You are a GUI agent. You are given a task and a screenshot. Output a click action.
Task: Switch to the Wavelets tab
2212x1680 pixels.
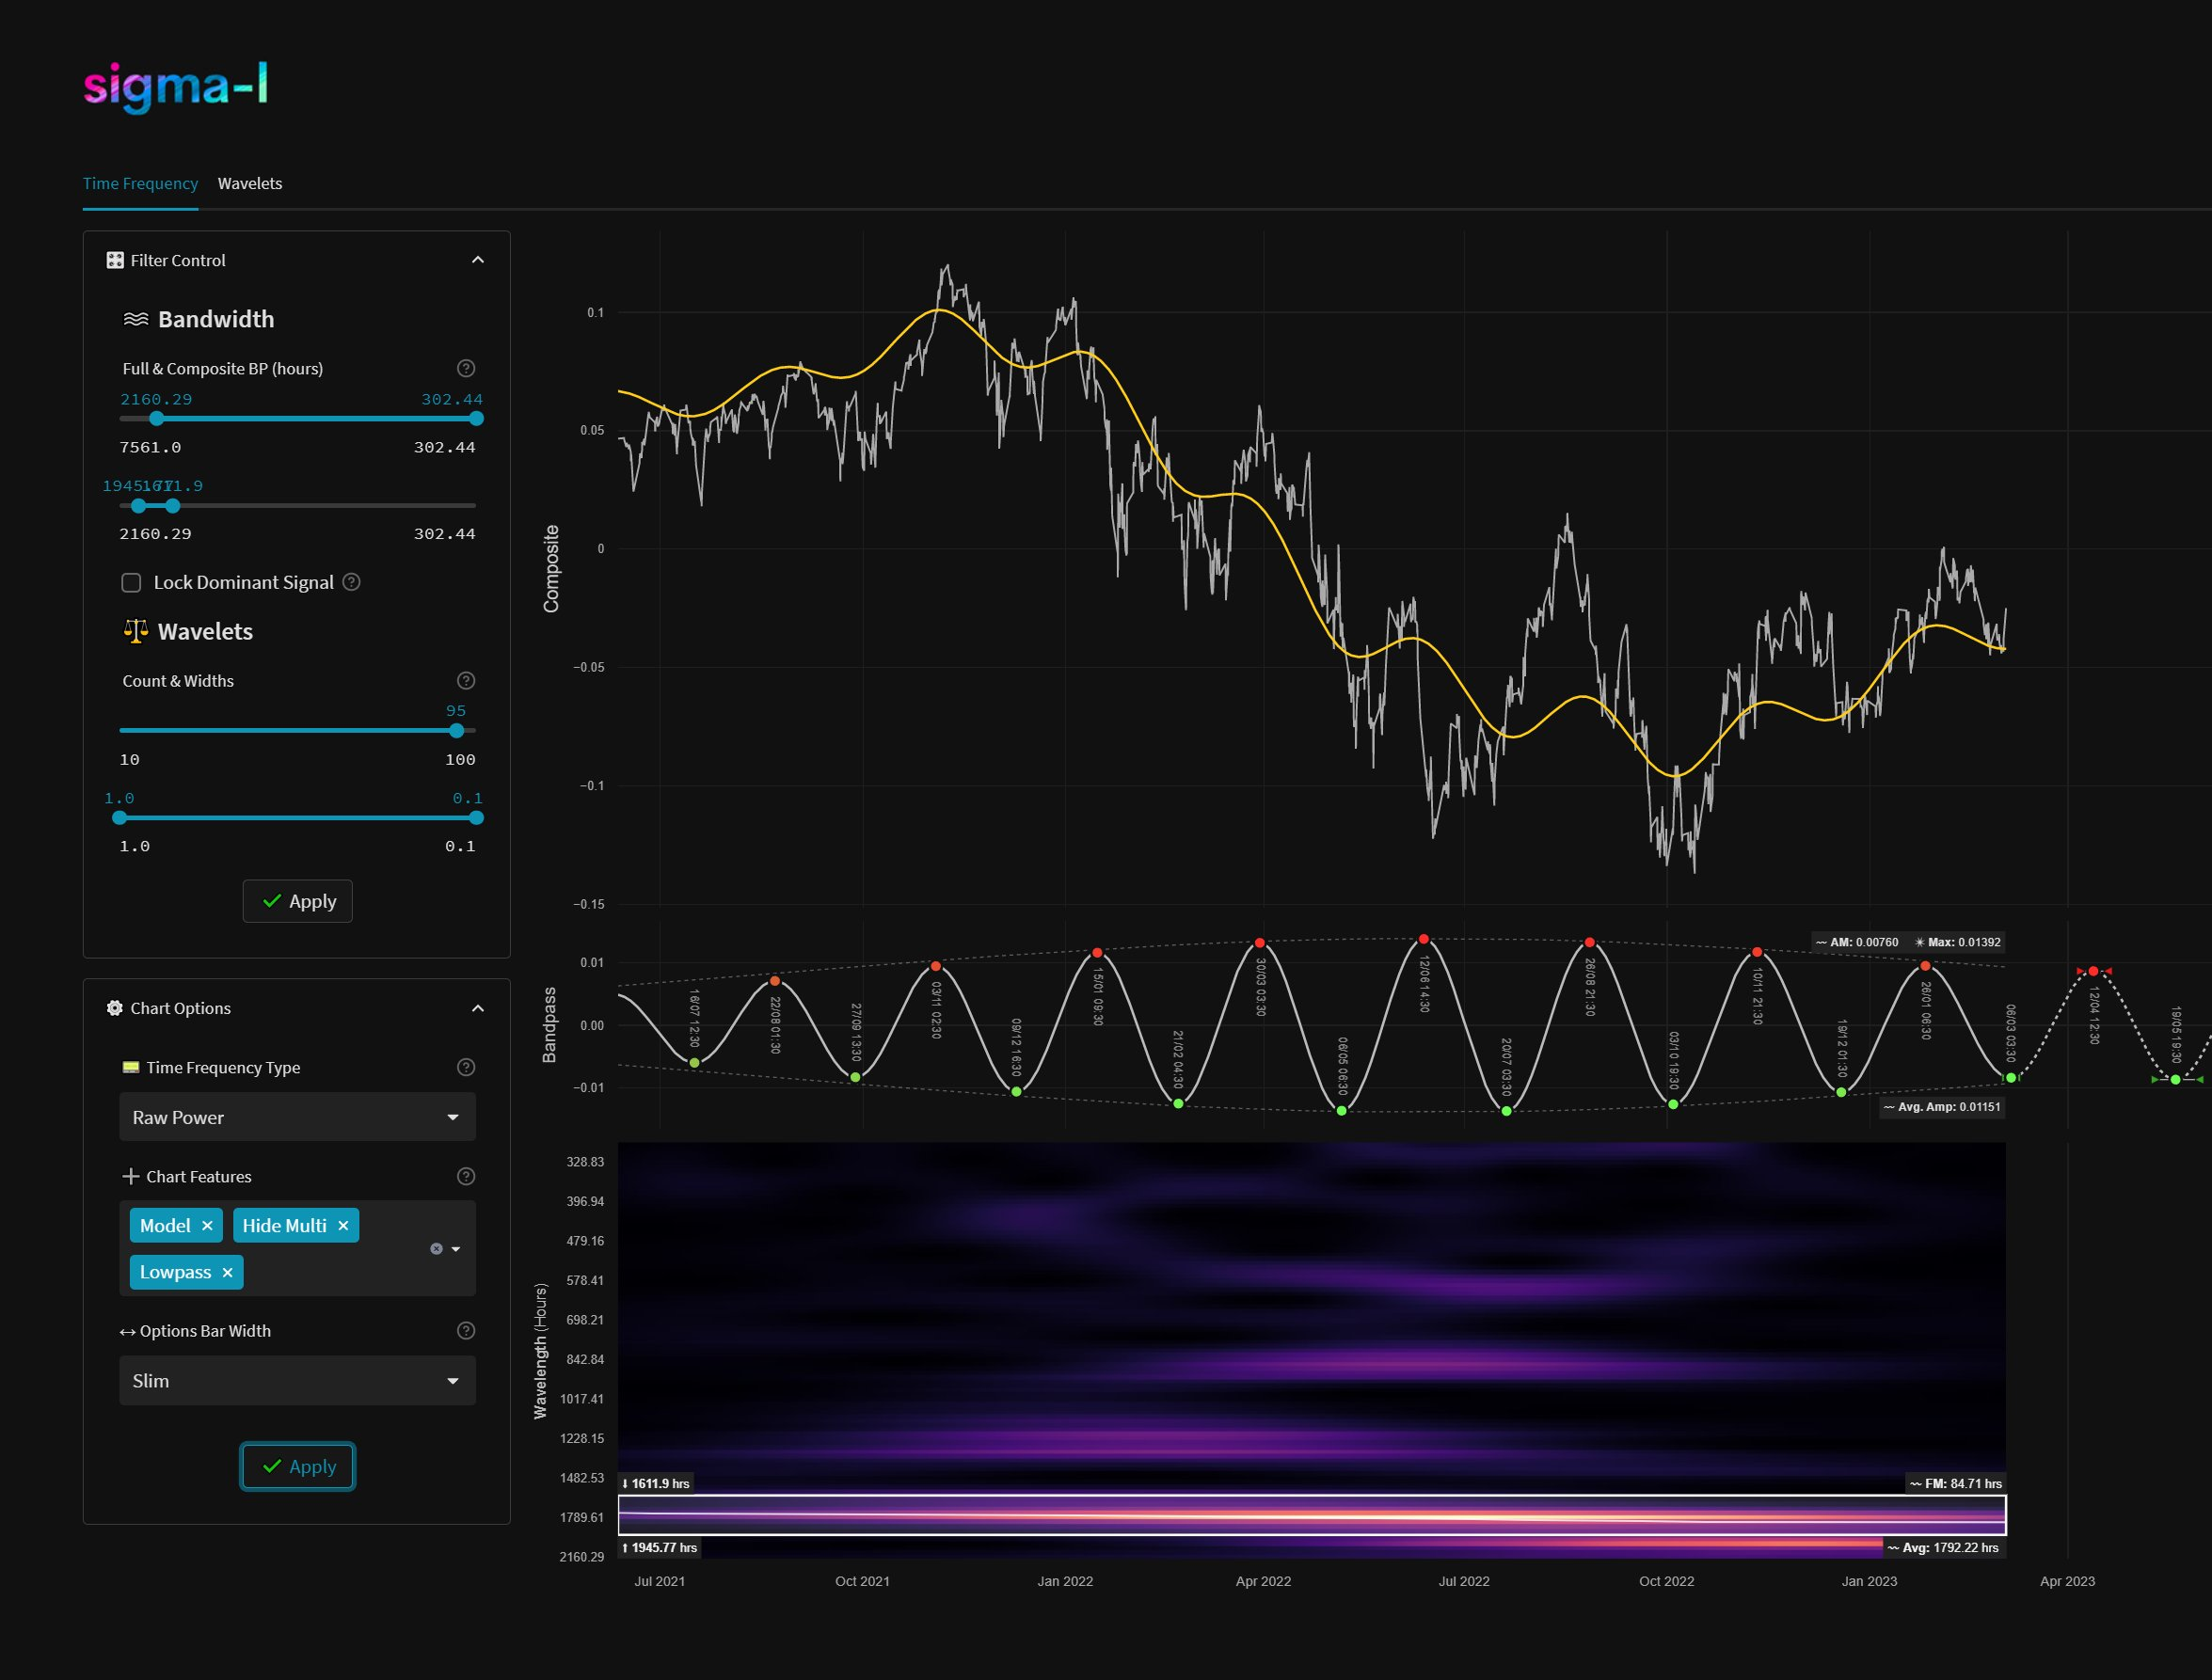250,184
